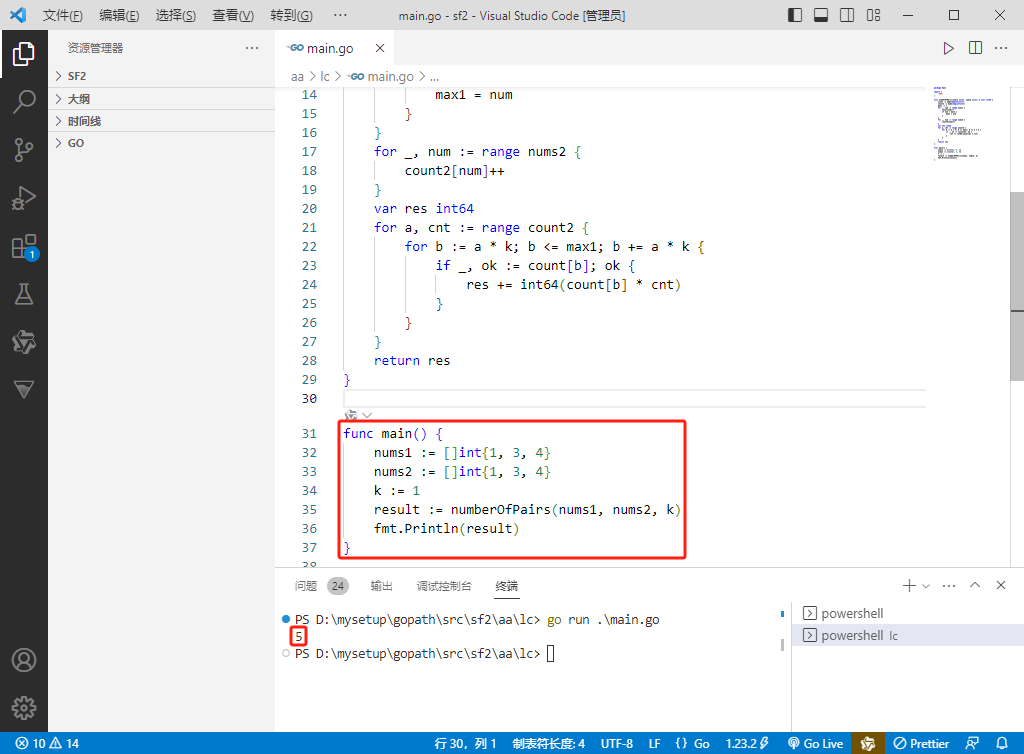Screen dimensions: 1024x754
Task: Start Go Live server
Action: (815, 744)
